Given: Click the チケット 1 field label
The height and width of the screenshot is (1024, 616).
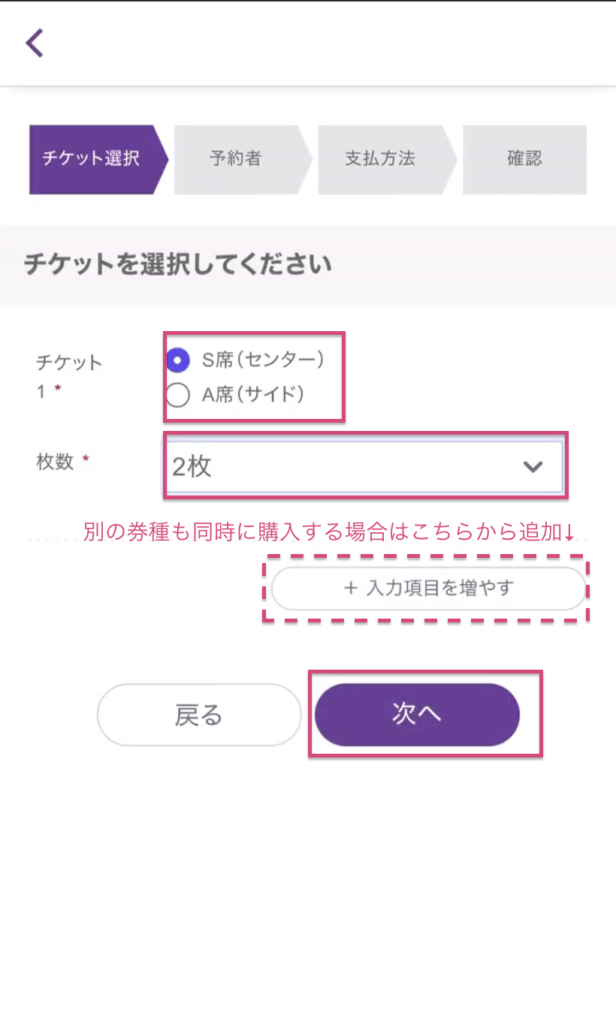Looking at the screenshot, I should pos(68,375).
